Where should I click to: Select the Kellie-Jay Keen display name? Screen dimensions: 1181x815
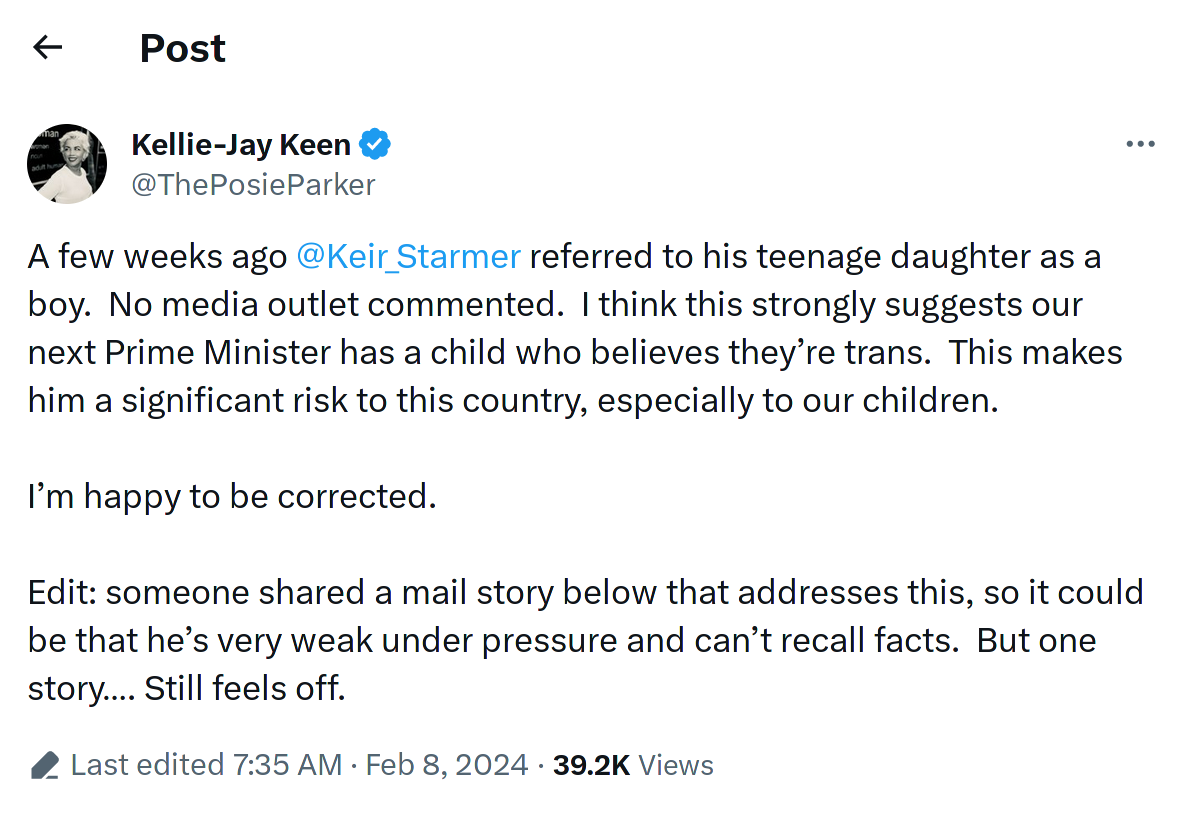tap(241, 145)
